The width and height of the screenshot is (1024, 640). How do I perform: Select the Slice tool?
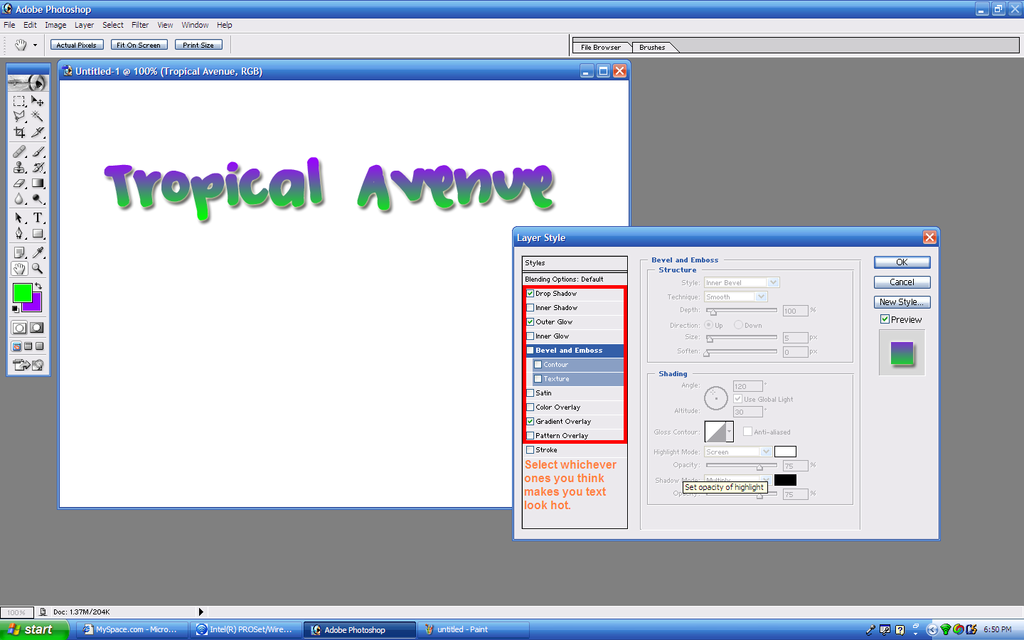point(38,133)
